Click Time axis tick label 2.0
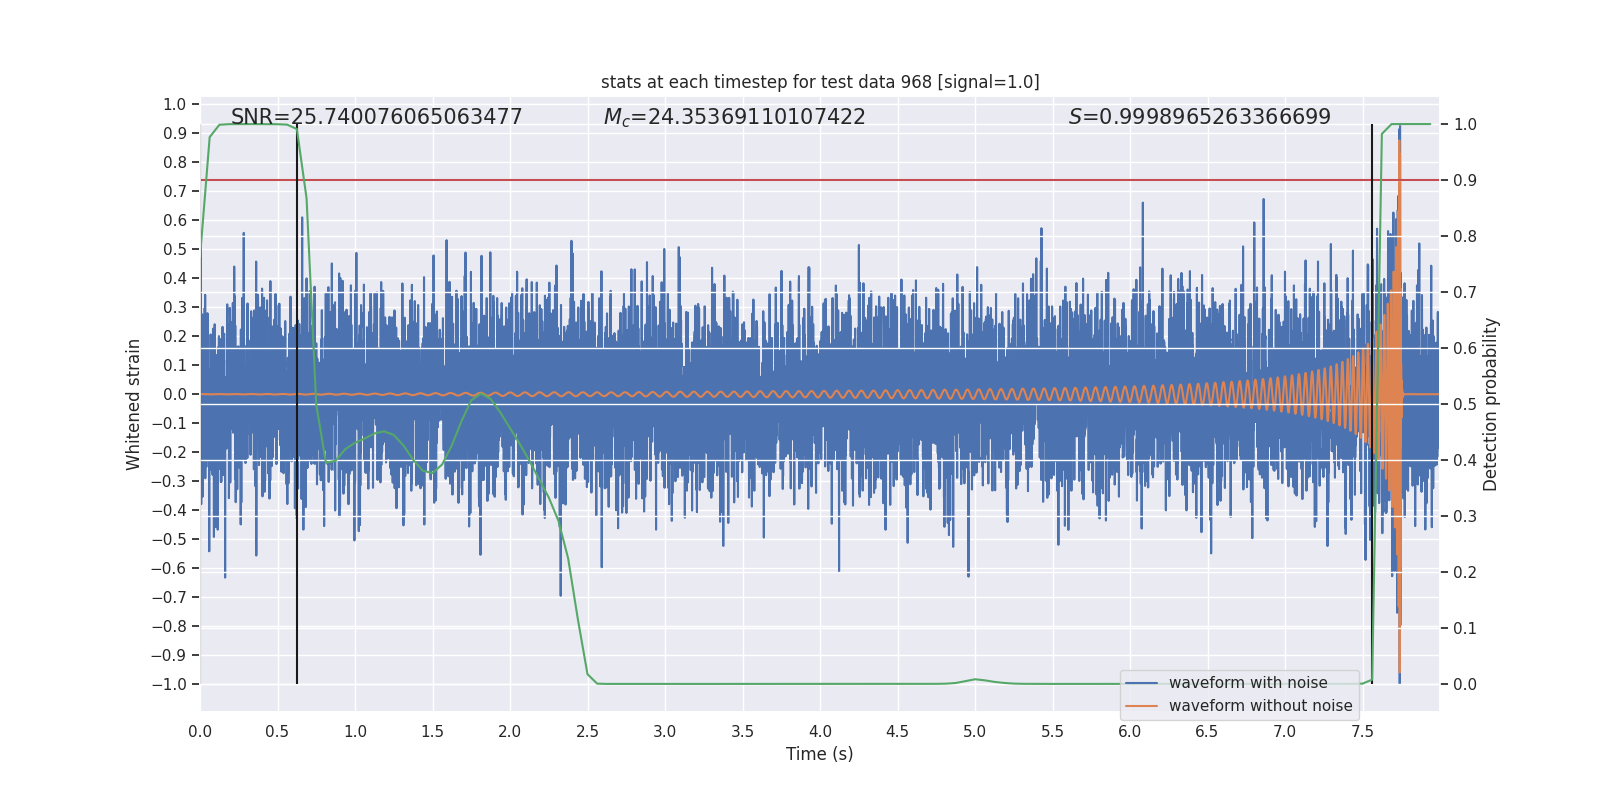 [510, 731]
